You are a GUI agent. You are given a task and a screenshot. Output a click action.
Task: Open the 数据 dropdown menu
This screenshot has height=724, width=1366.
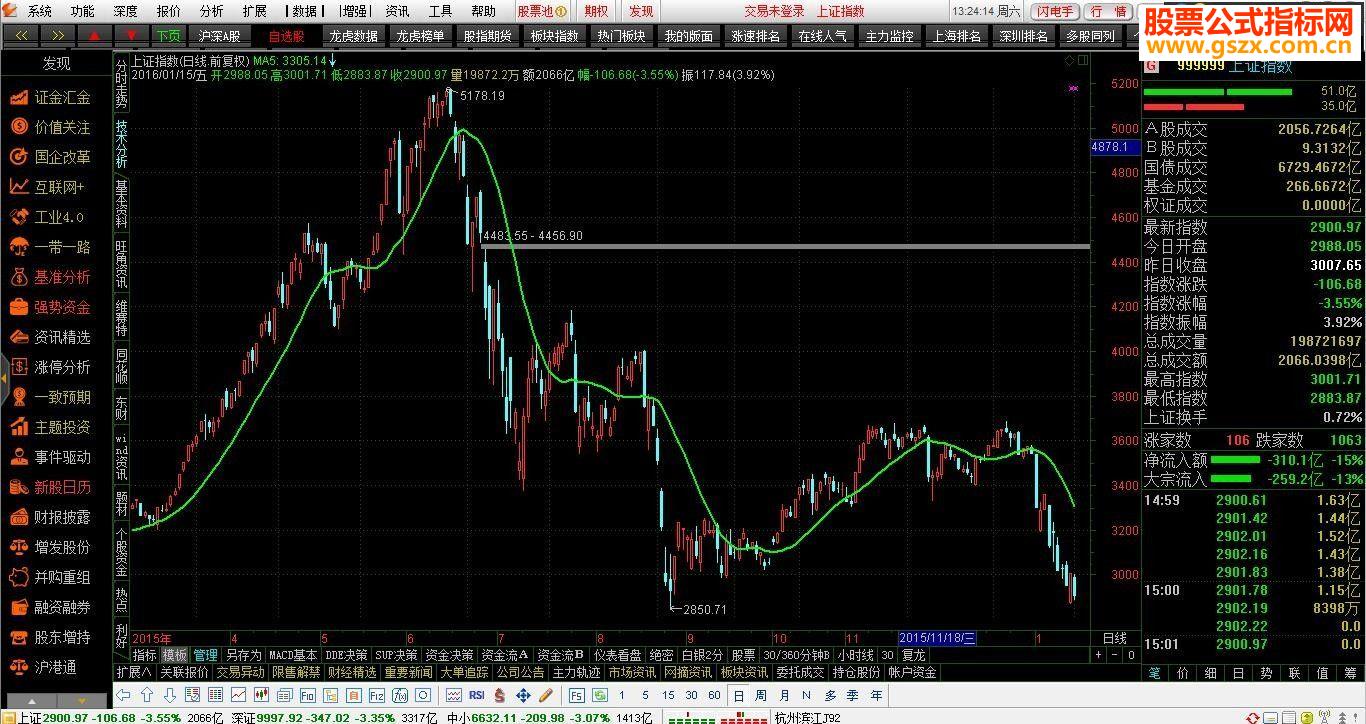coord(303,11)
